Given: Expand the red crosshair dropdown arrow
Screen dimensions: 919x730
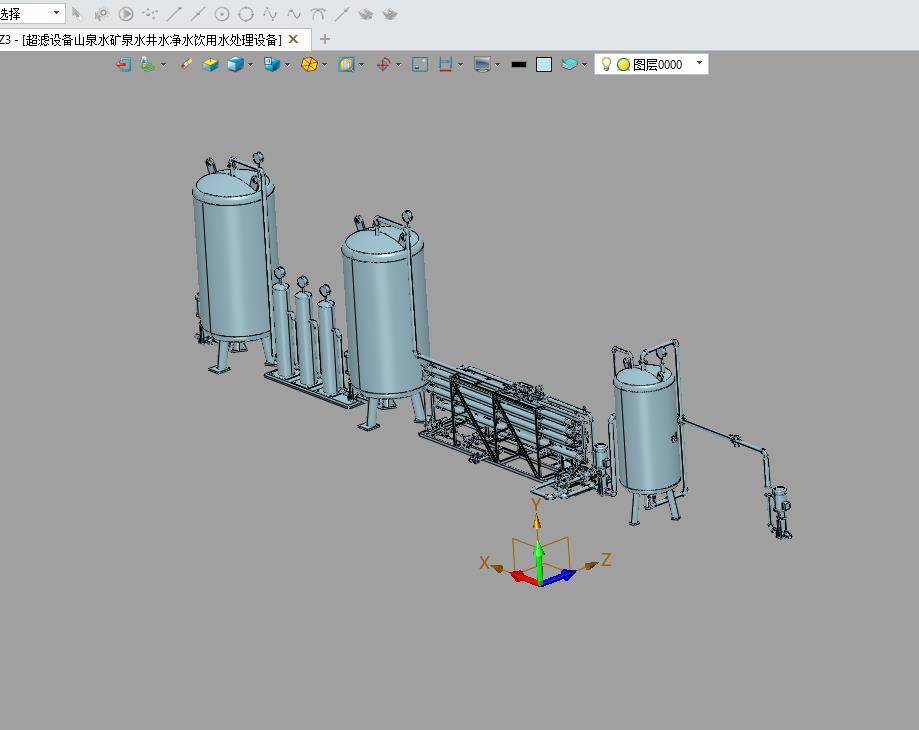Looking at the screenshot, I should coord(399,64).
